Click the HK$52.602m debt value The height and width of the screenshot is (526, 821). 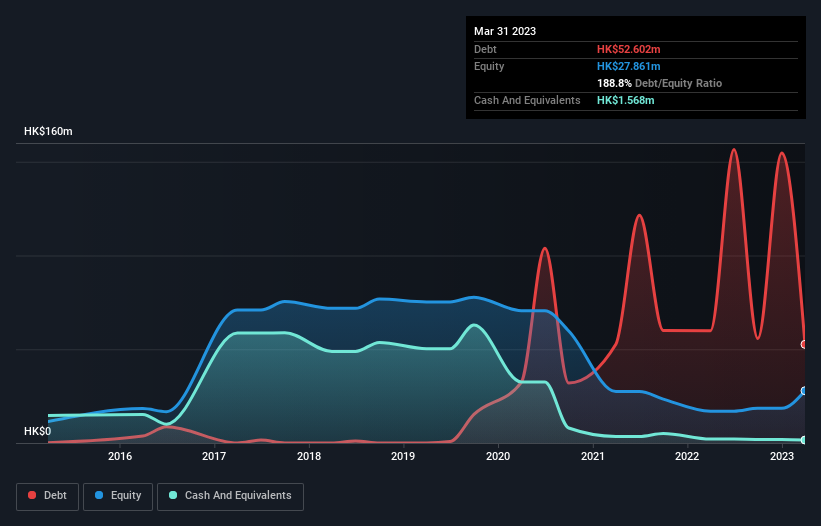click(628, 49)
